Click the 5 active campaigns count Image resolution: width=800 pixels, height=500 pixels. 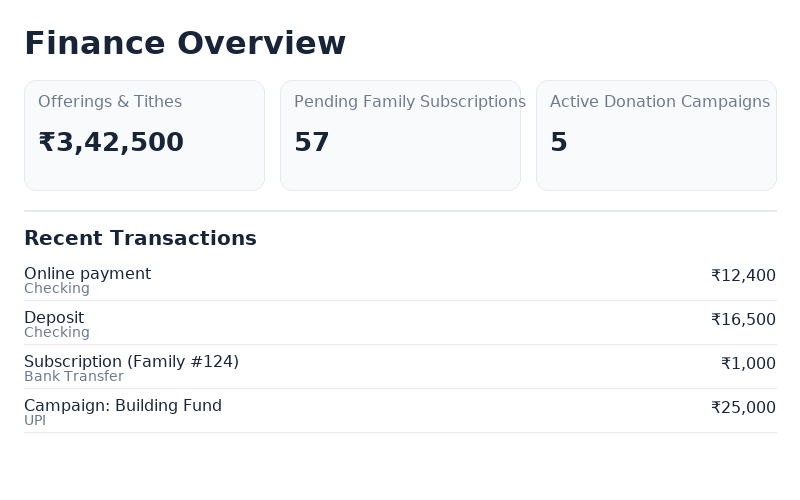click(559, 143)
